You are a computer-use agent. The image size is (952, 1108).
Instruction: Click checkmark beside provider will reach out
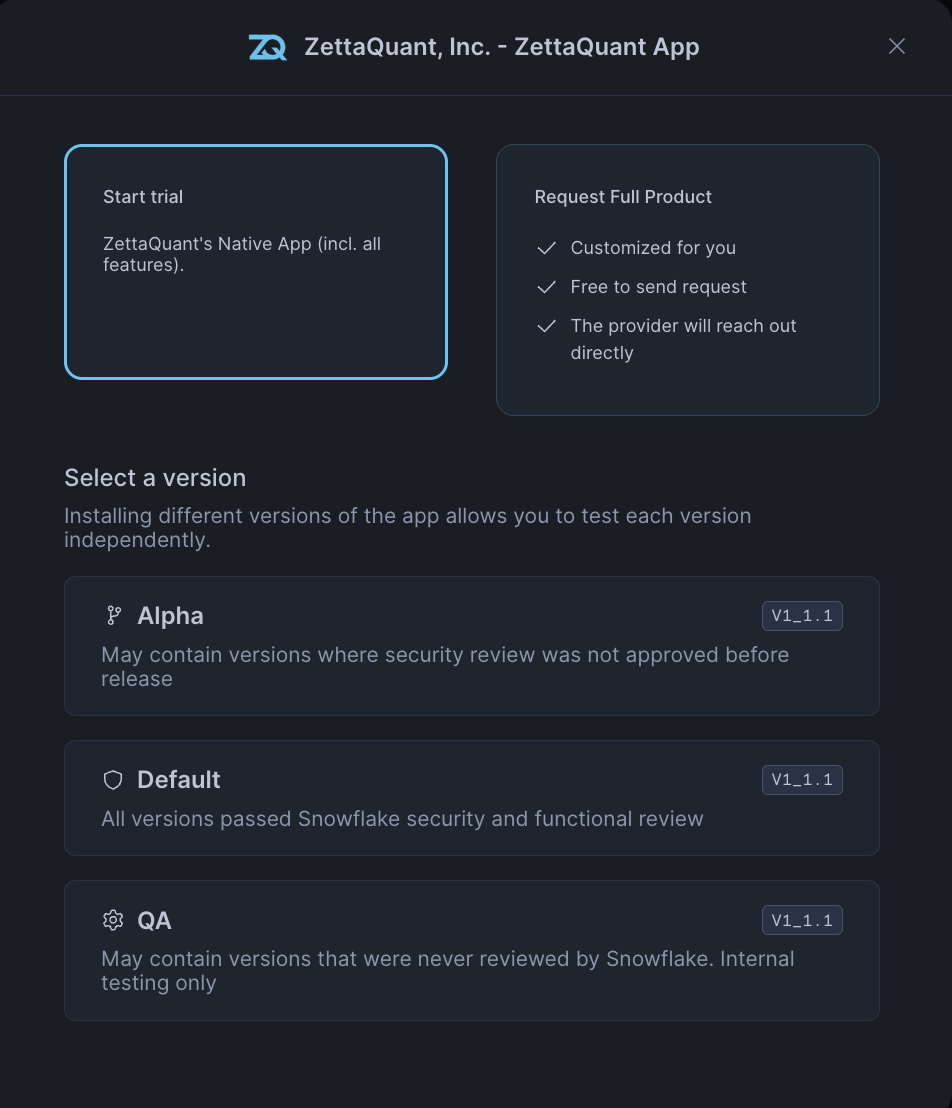point(546,326)
